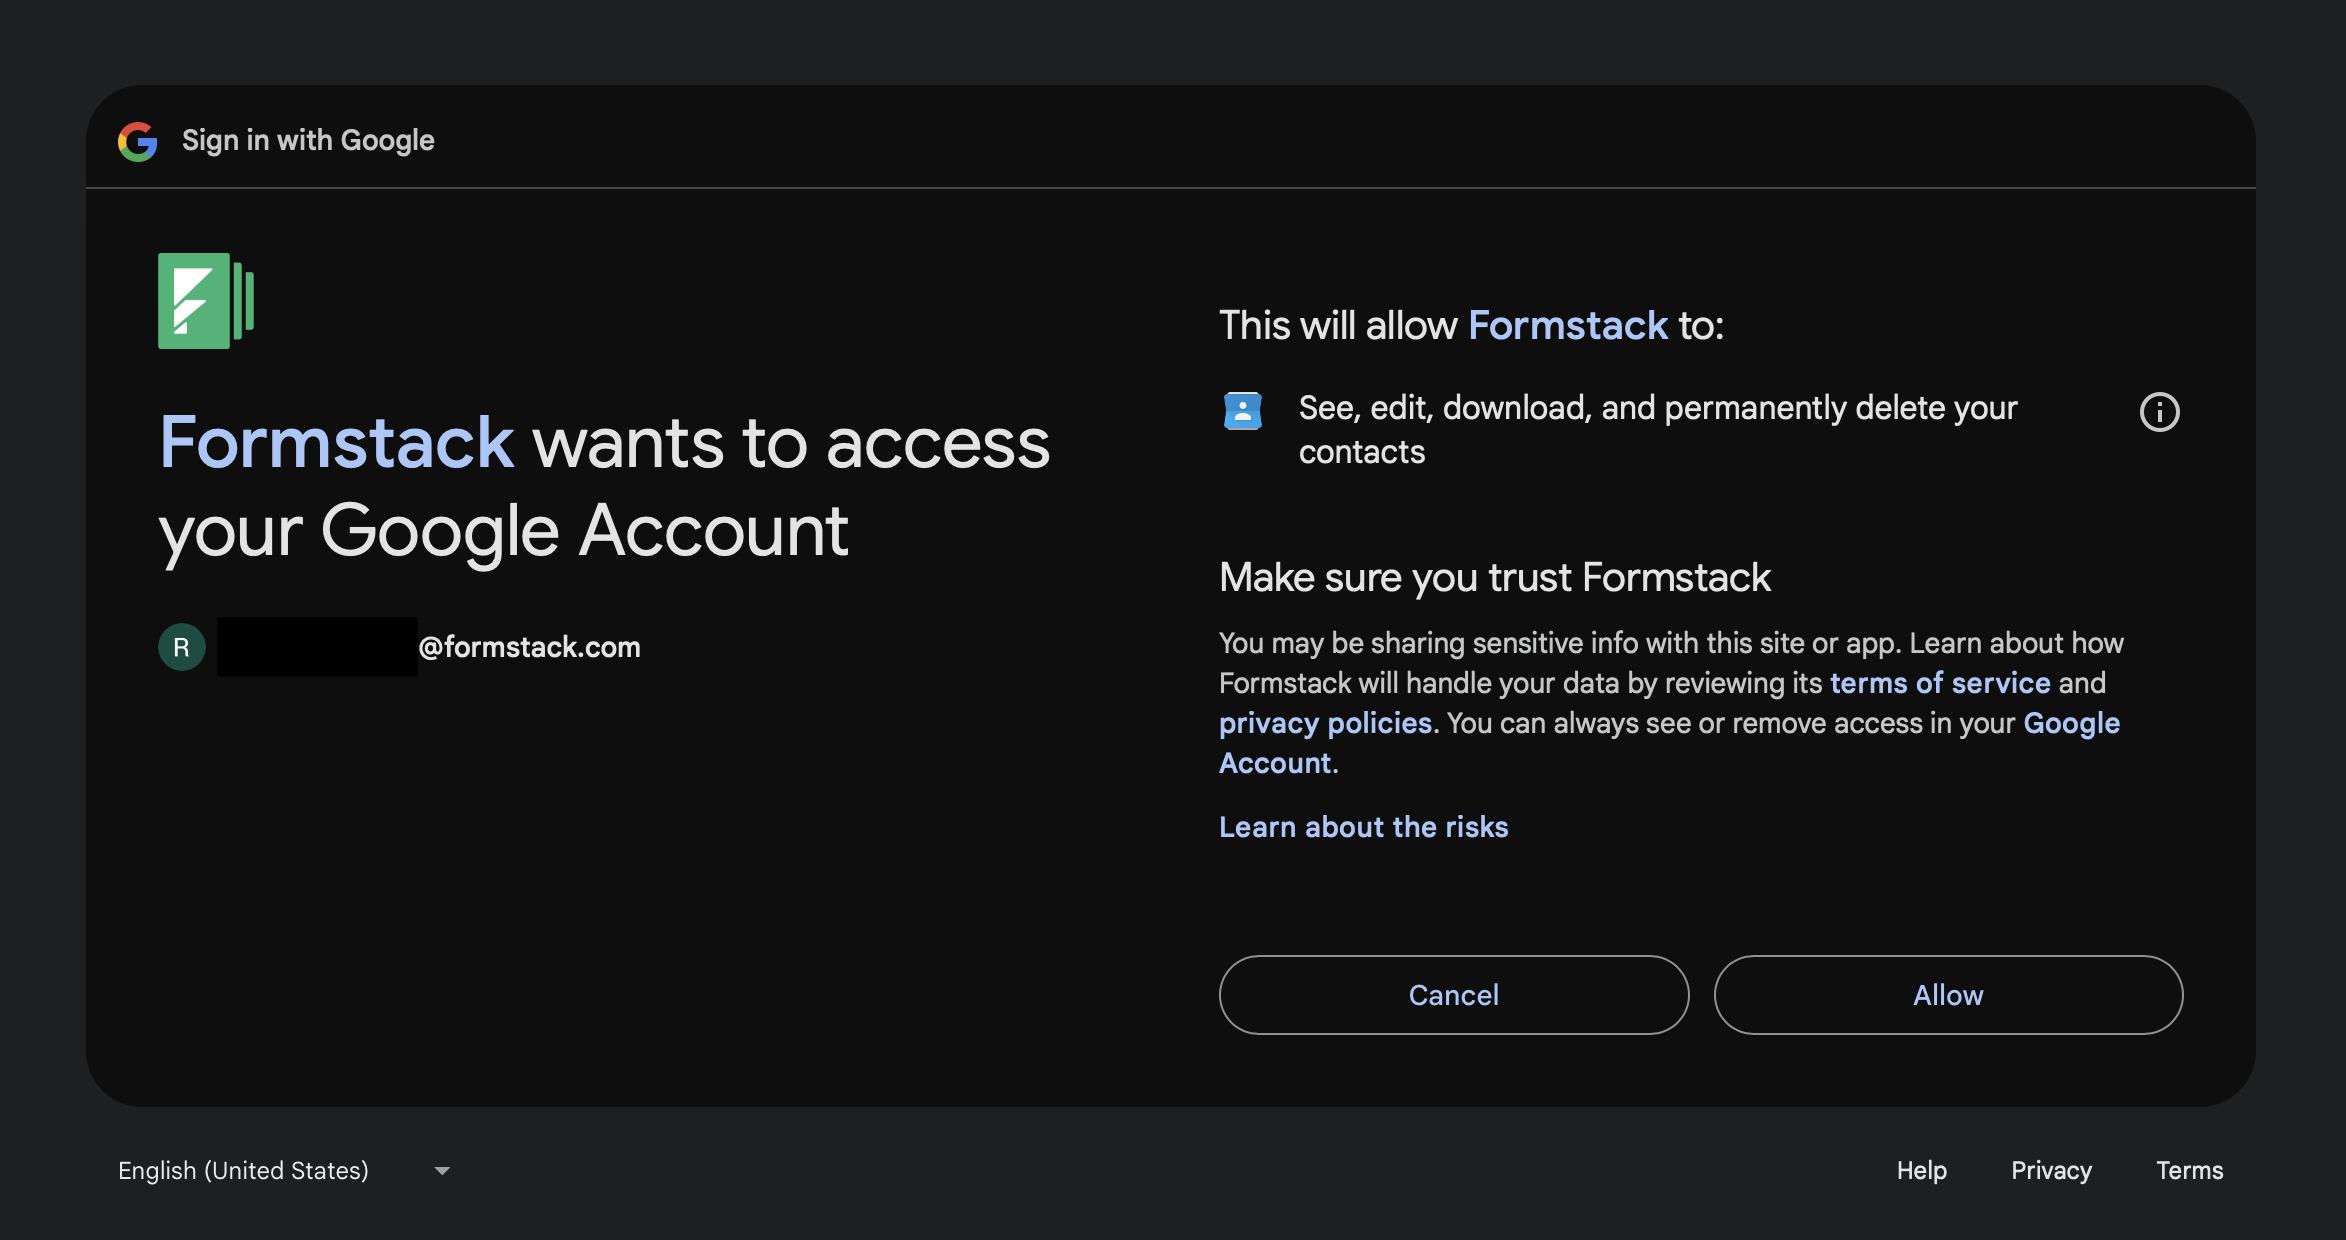Open the terms of service link

click(x=1940, y=683)
